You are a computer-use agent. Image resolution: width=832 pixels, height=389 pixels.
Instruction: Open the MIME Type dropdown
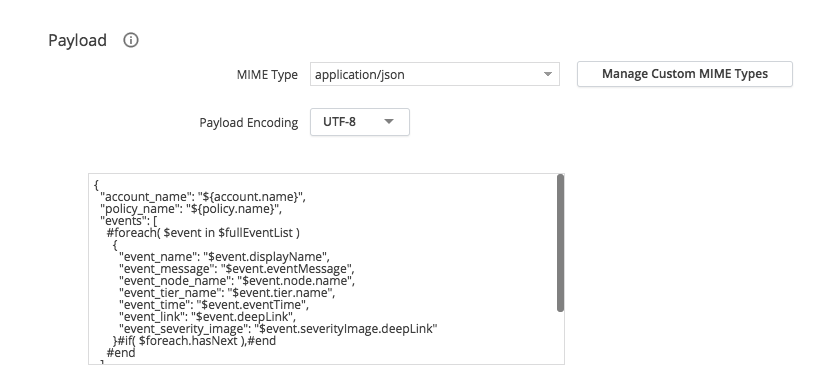pyautogui.click(x=435, y=74)
